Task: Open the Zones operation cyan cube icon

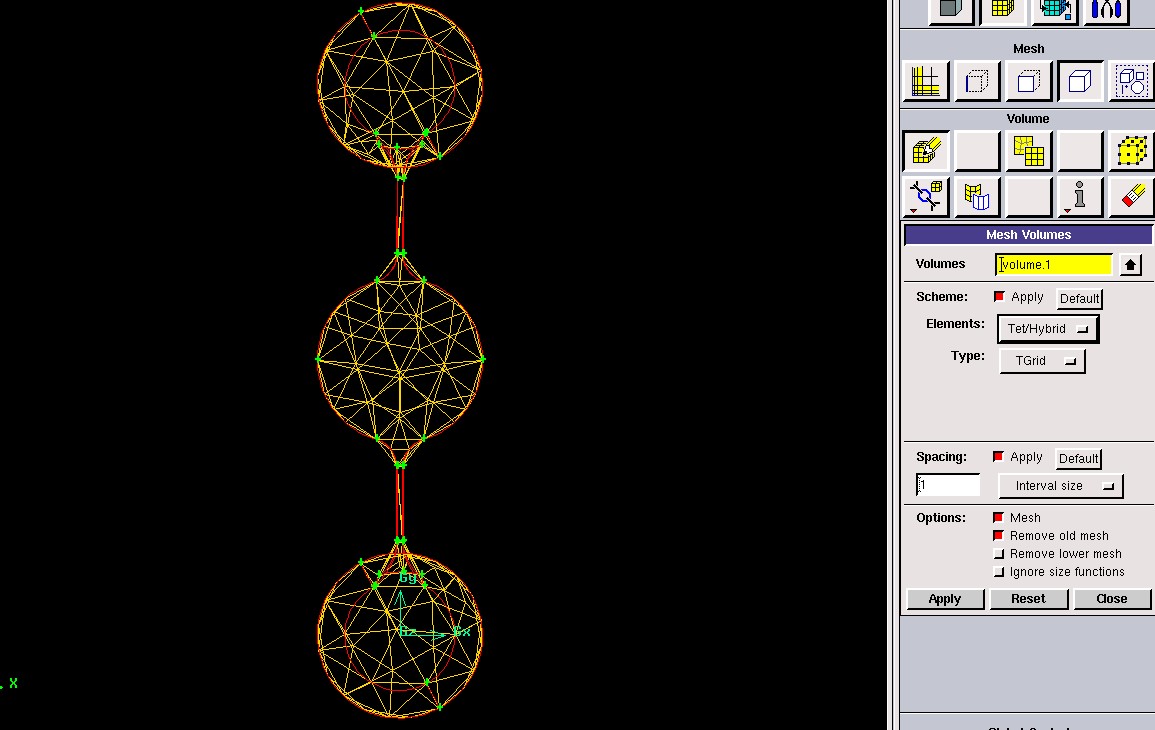Action: click(1054, 10)
